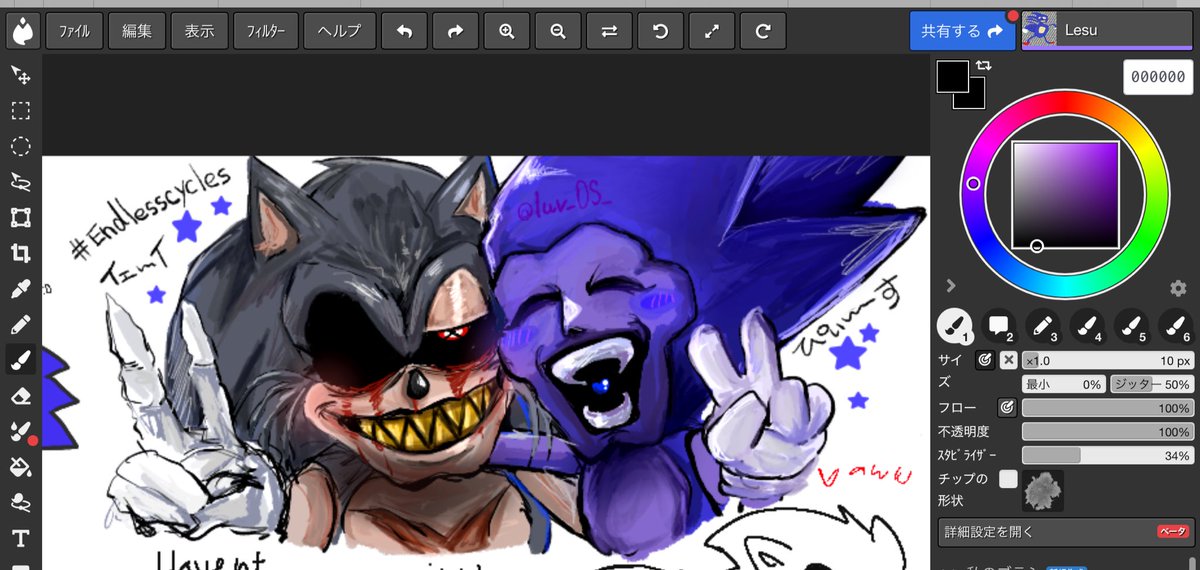This screenshot has height=570, width=1200.
Task: Select the lasso selection tool
Action: click(x=20, y=182)
